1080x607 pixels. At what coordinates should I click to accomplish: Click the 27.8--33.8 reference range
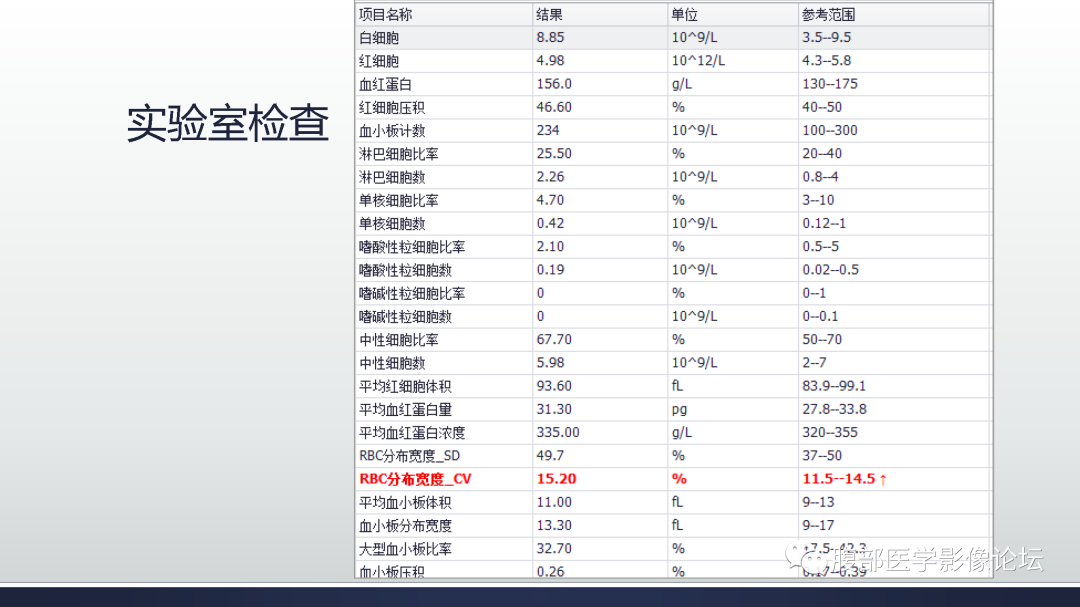pos(834,409)
